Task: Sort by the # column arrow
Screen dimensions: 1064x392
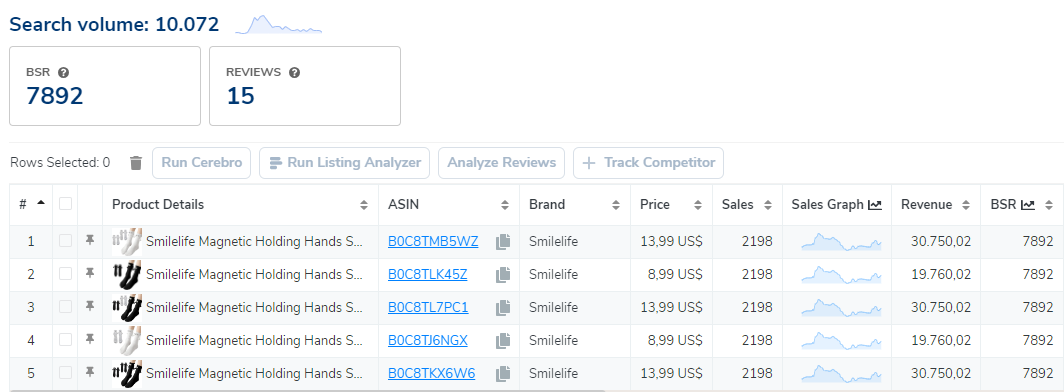Action: (x=41, y=203)
